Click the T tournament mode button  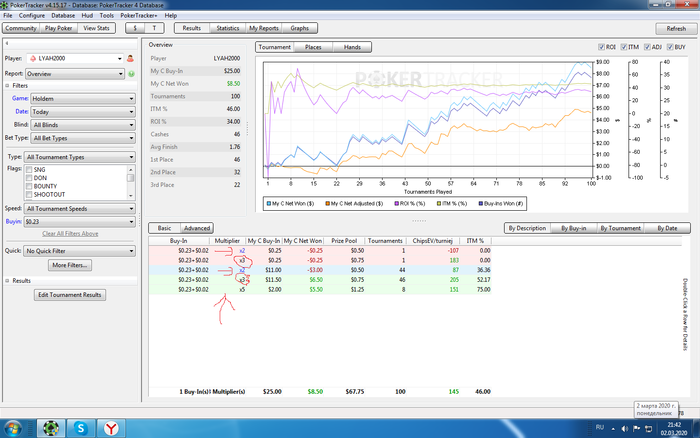point(154,28)
